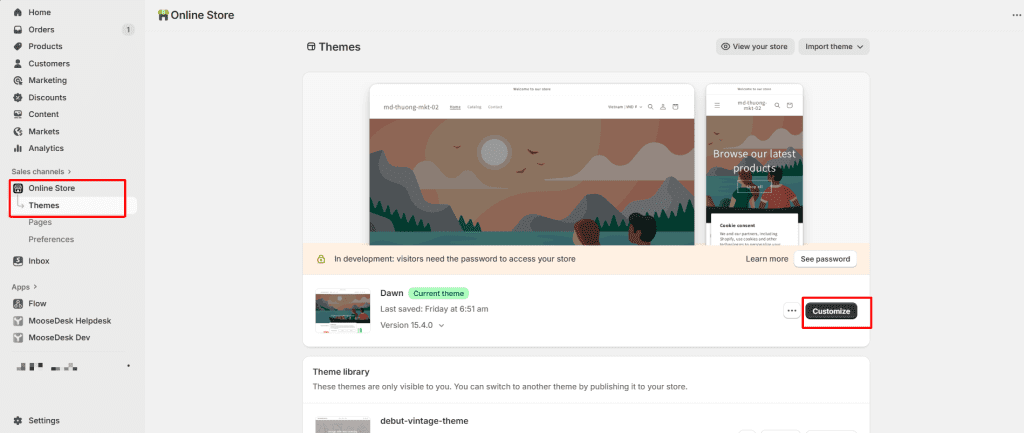Click the Online Store header icon

coord(163,15)
